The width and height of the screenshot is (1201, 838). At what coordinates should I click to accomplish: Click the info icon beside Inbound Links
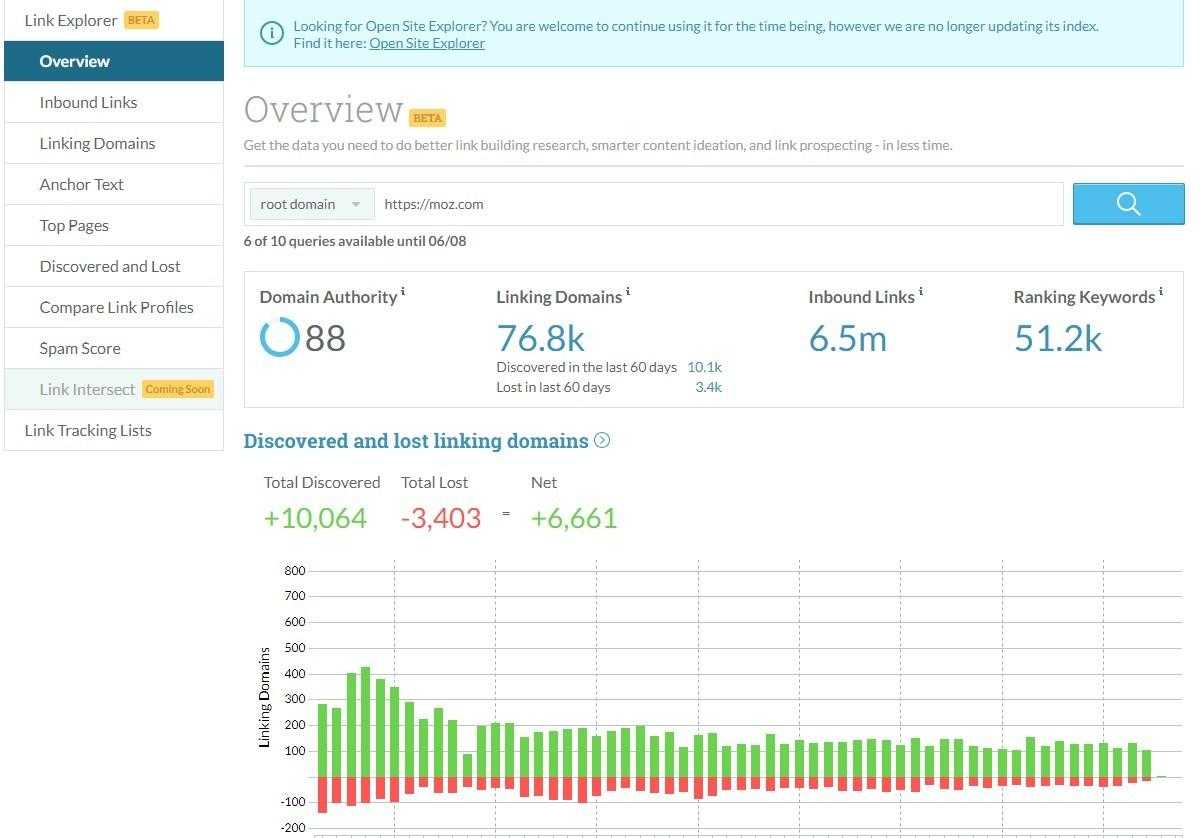tap(921, 293)
